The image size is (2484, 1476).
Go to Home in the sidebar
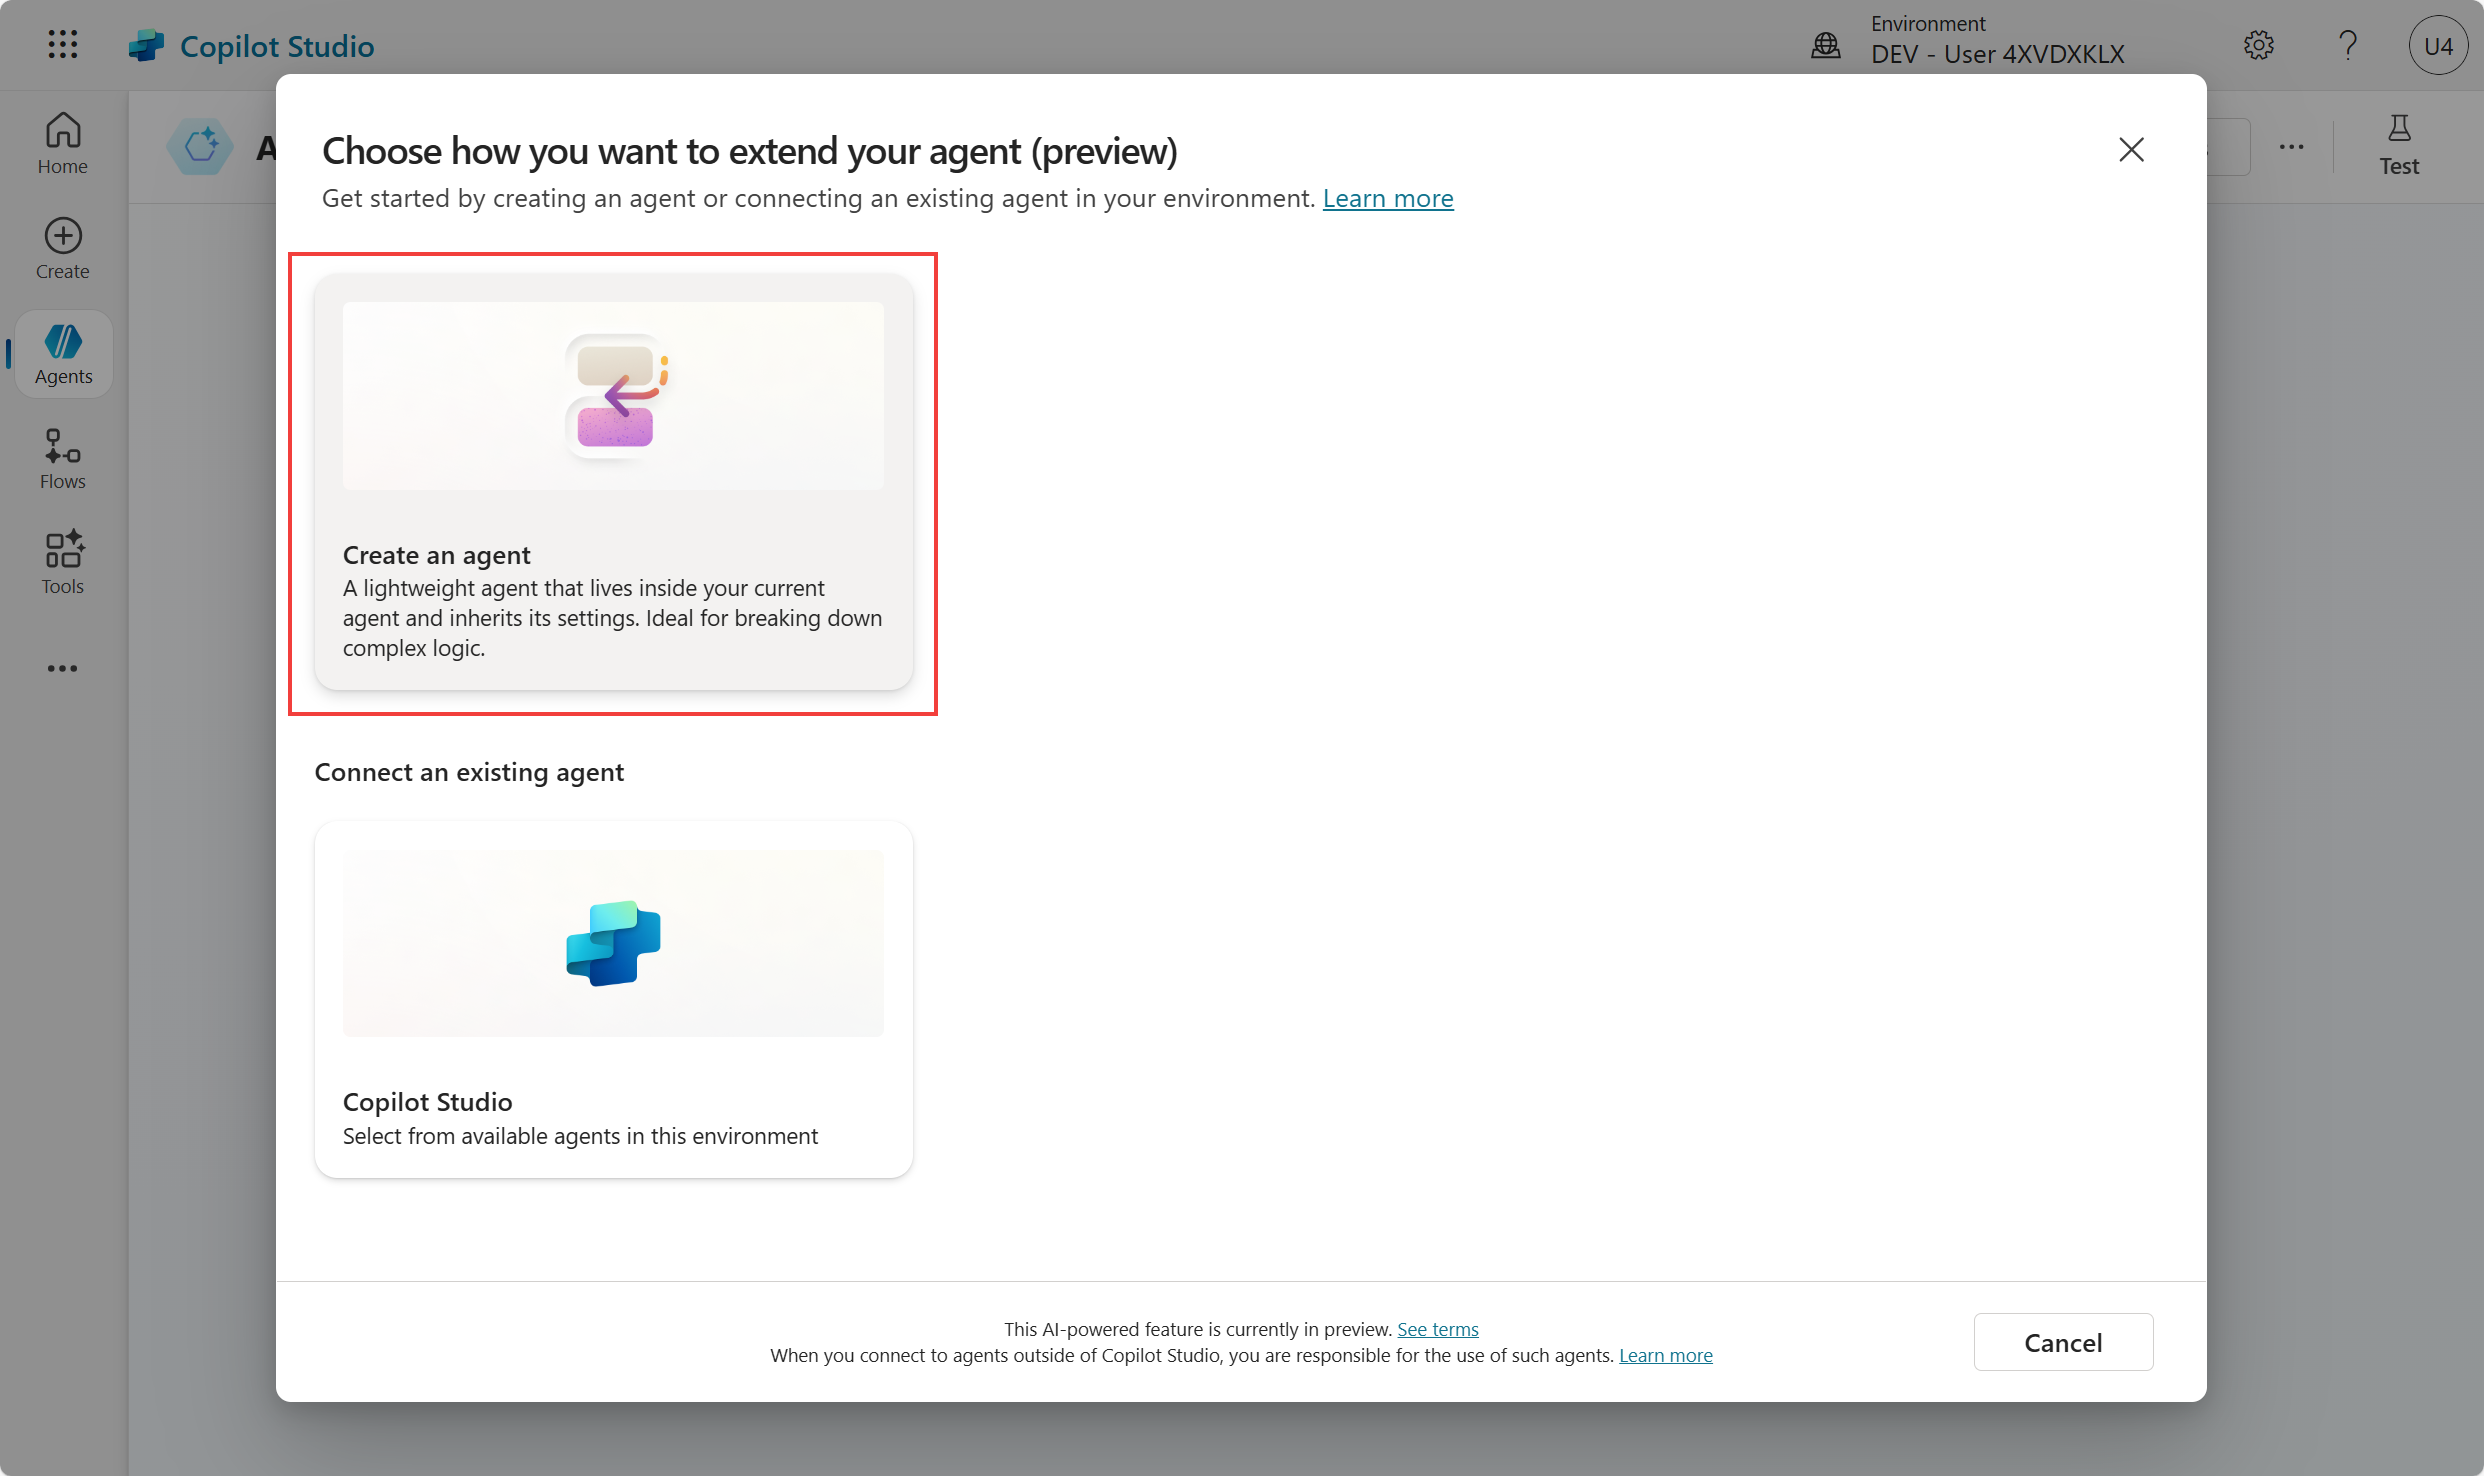62,144
